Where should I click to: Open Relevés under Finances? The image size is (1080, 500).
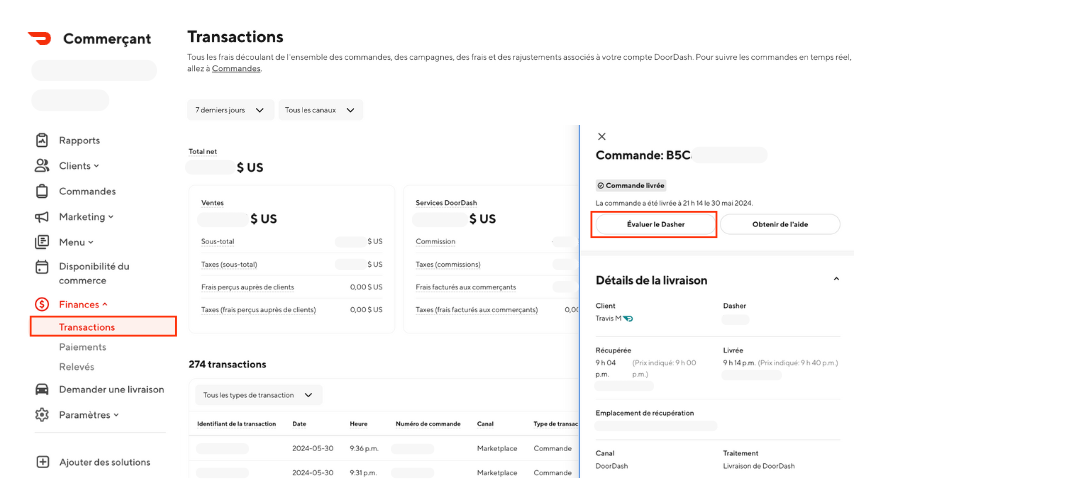click(x=76, y=367)
